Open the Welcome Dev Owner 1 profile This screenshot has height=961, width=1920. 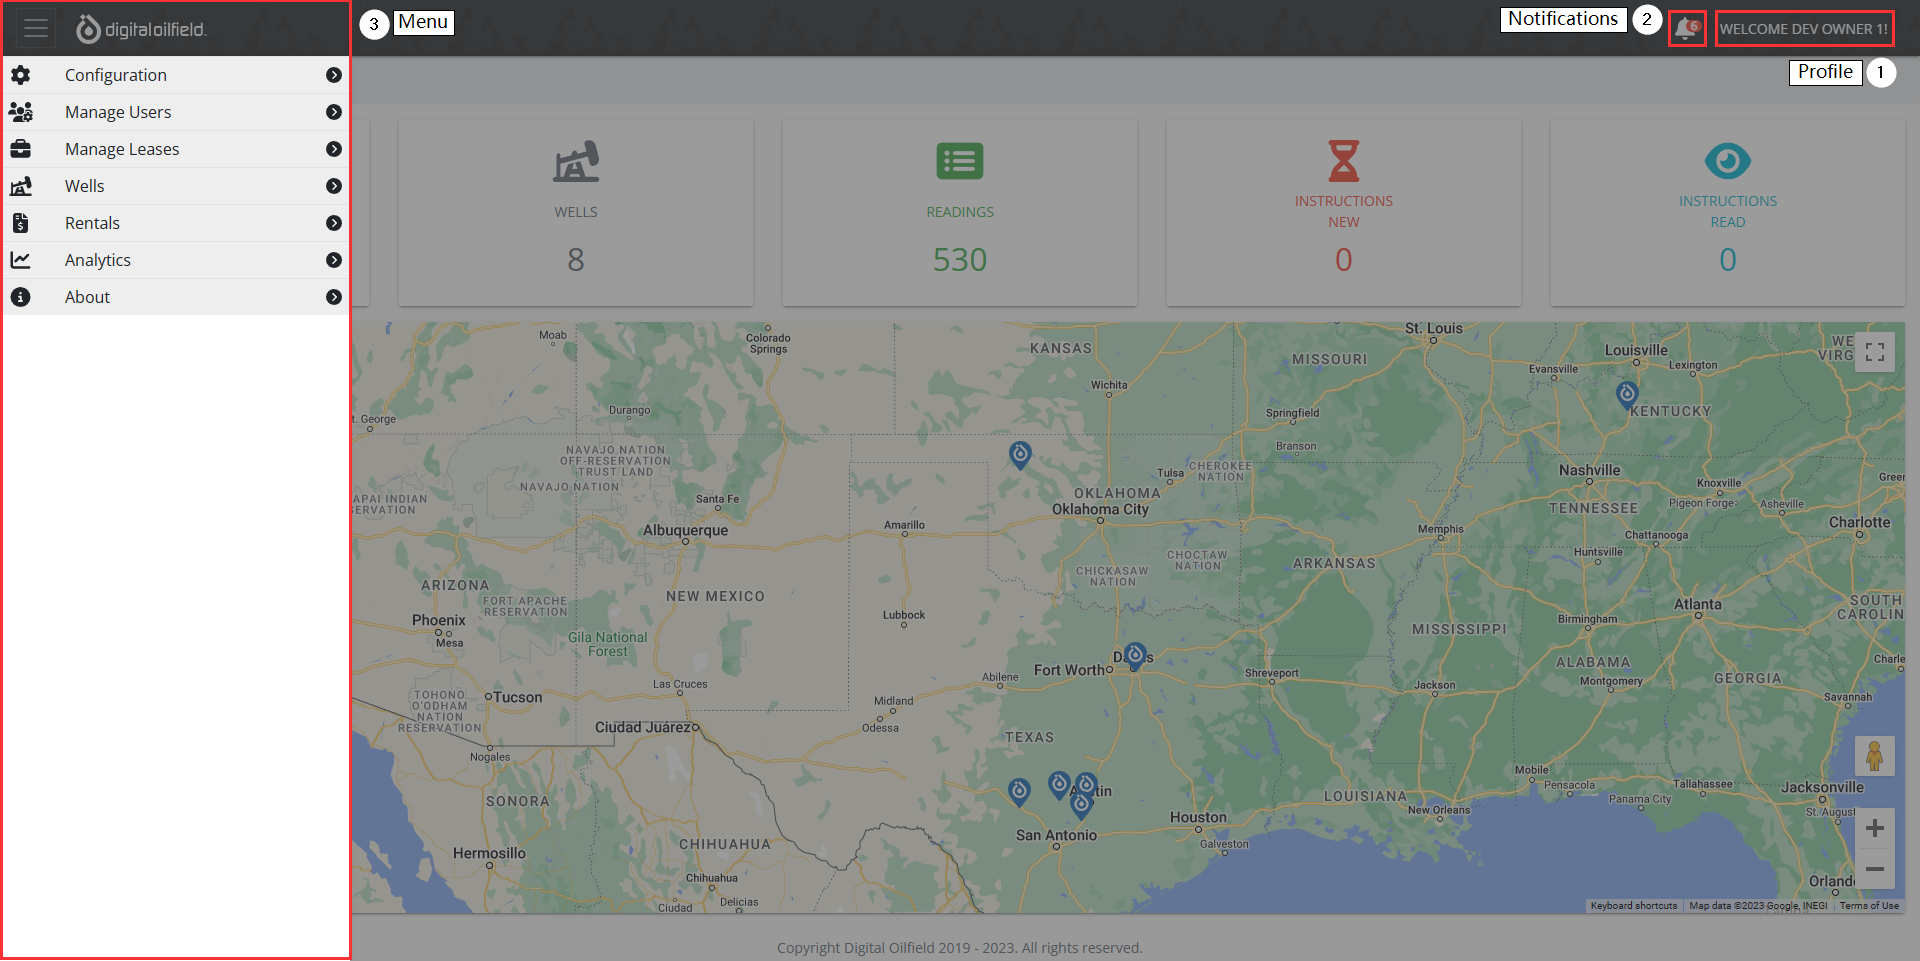tap(1803, 29)
